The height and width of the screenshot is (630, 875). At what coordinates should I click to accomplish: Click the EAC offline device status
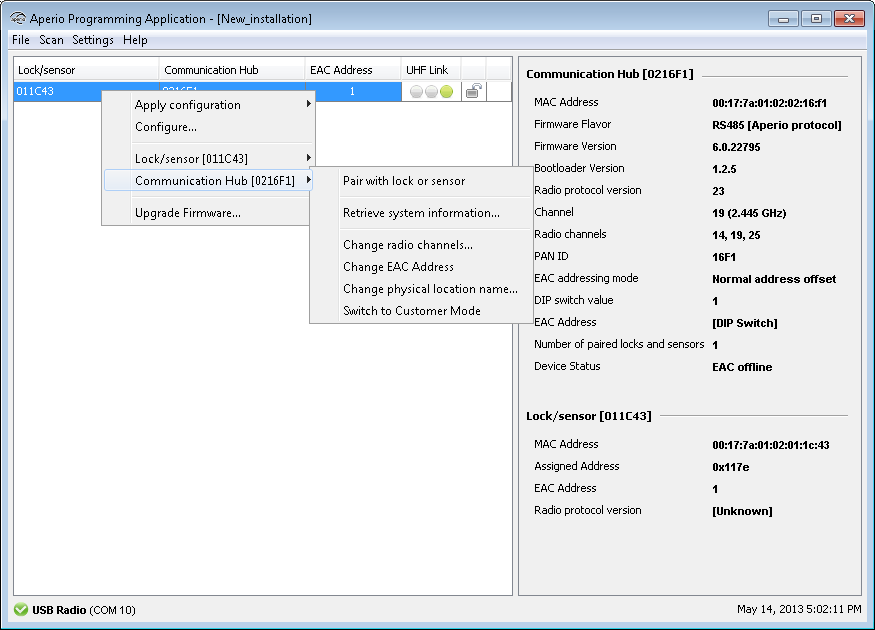click(742, 367)
